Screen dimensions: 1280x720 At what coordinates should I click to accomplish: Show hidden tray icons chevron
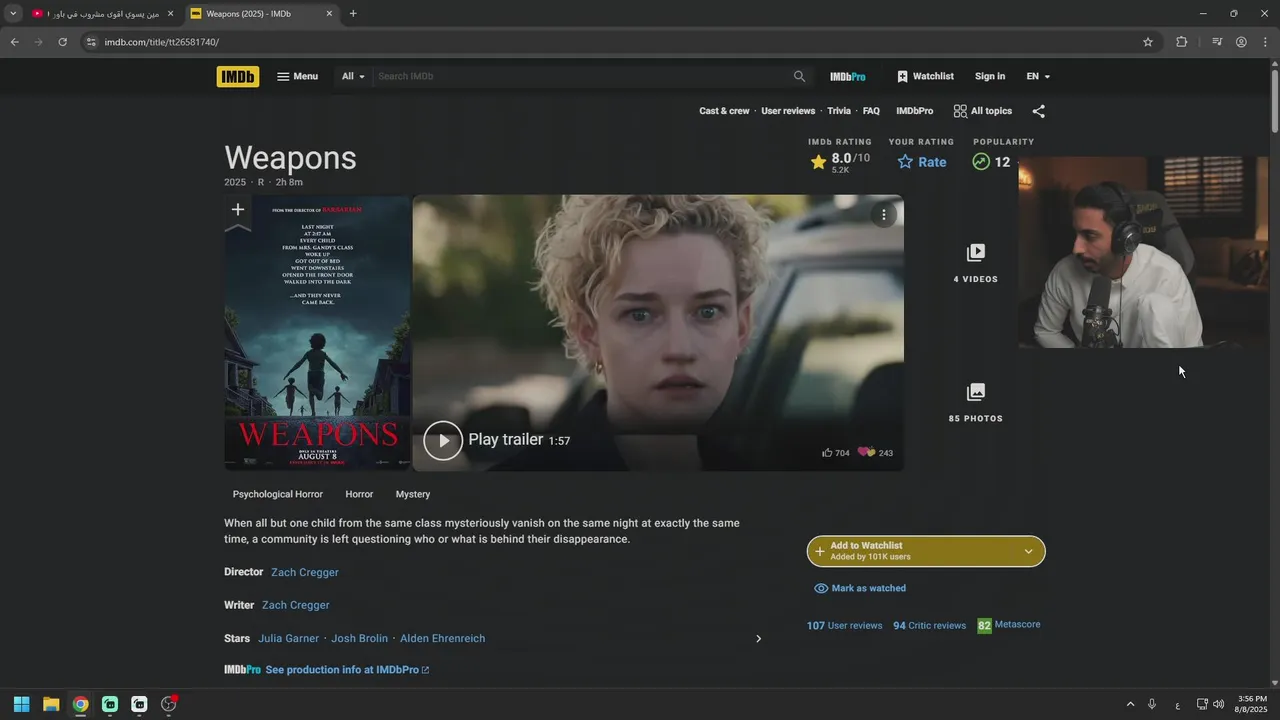[x=1130, y=704]
